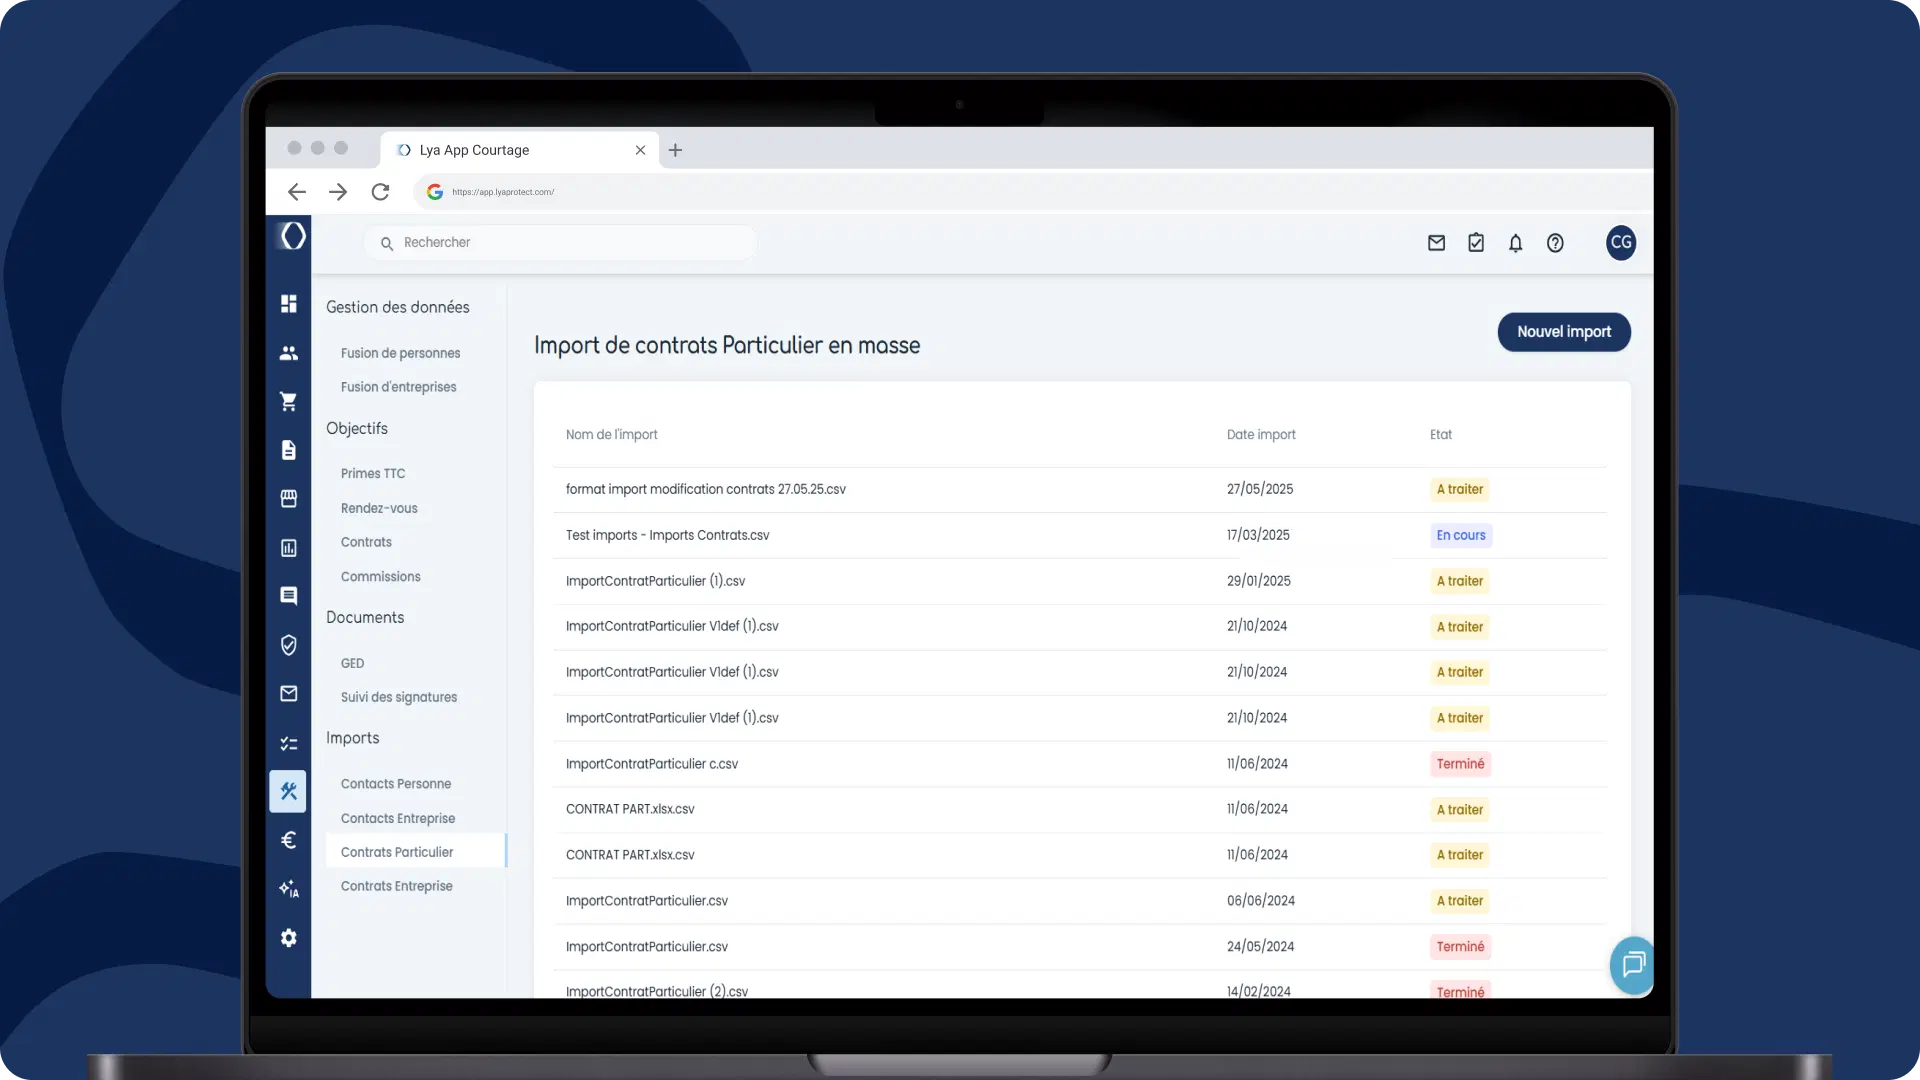Open the shield checkmark icon

tap(289, 645)
